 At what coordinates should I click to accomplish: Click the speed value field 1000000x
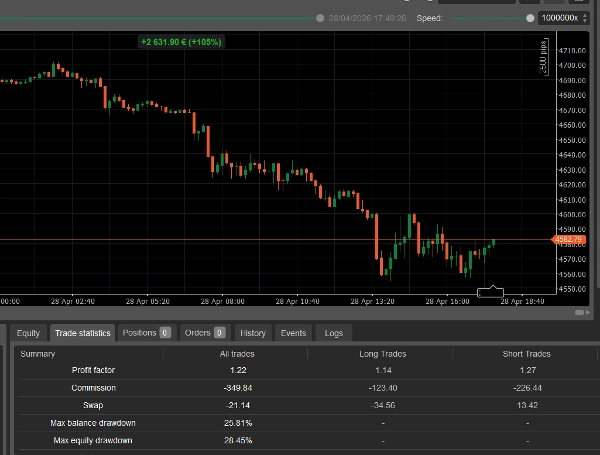coord(559,18)
